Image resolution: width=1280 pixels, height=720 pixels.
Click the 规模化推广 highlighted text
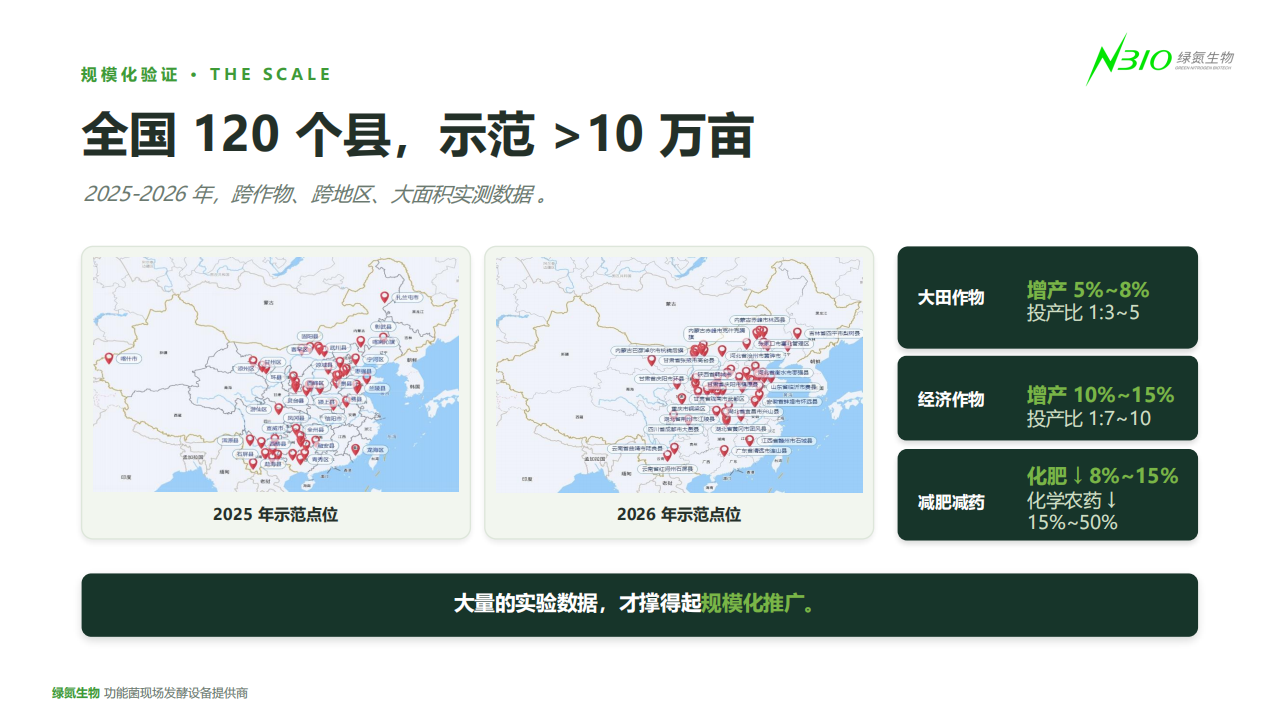[757, 604]
